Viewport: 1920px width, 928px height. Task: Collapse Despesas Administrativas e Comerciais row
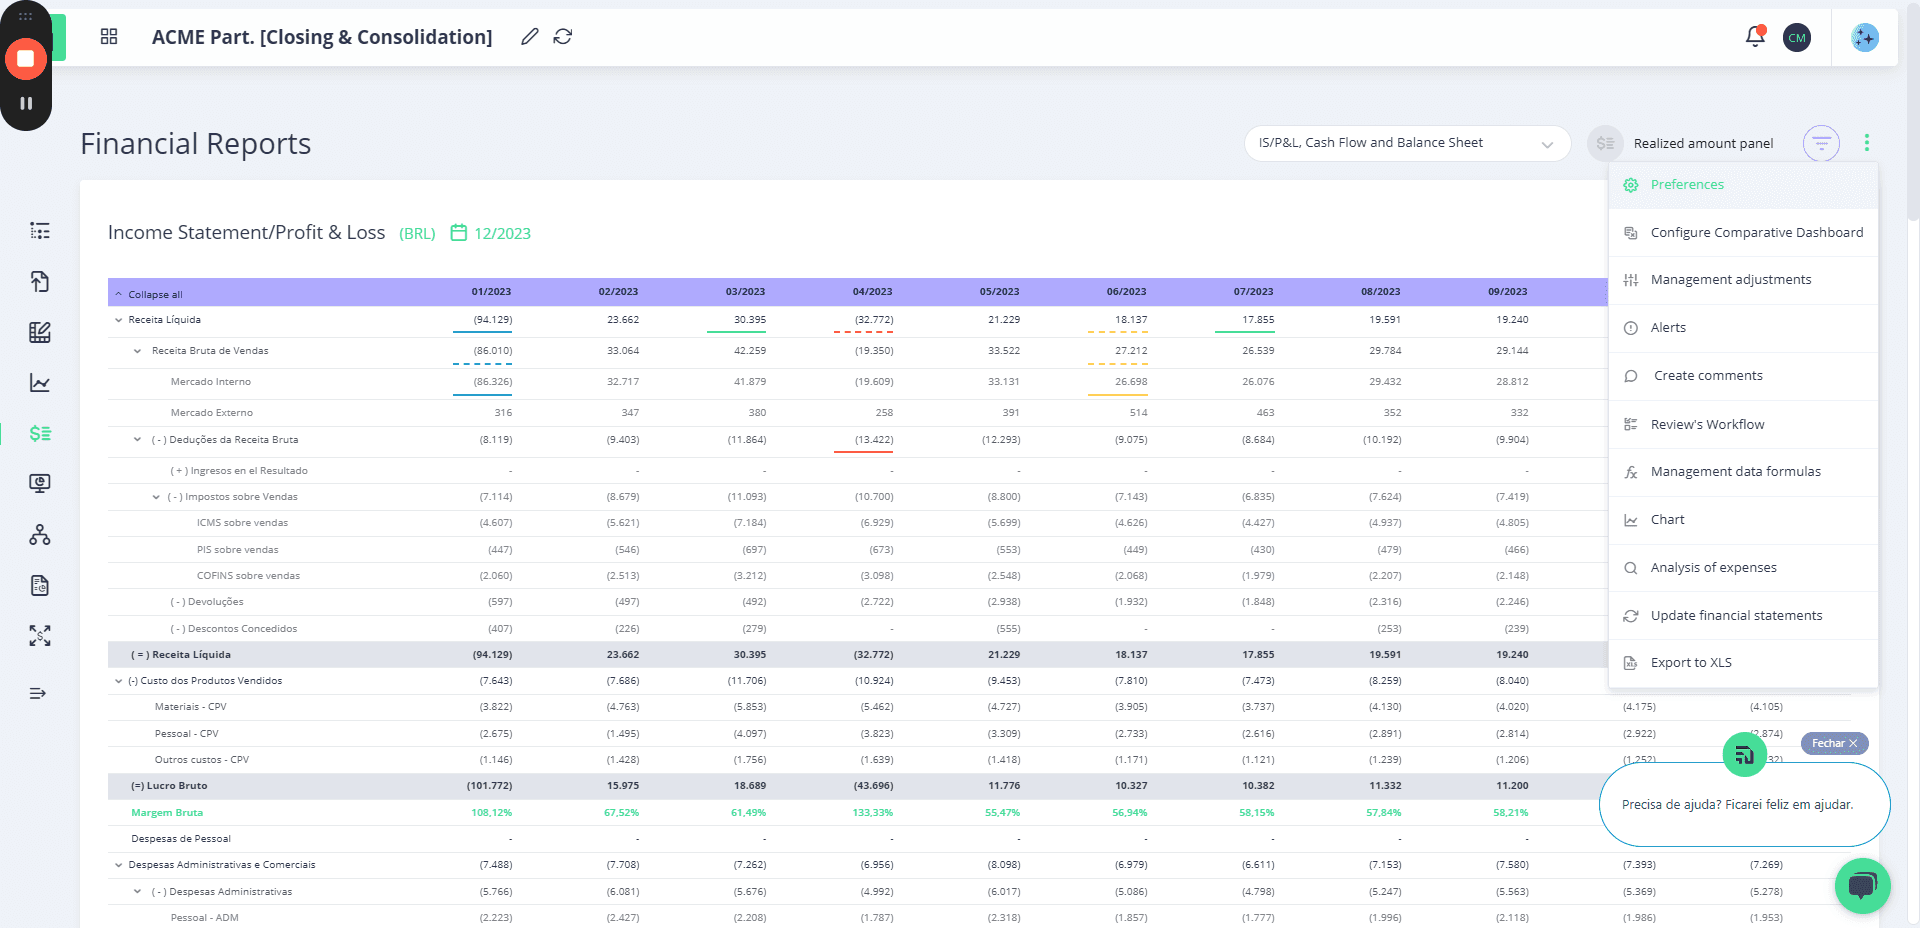(119, 865)
